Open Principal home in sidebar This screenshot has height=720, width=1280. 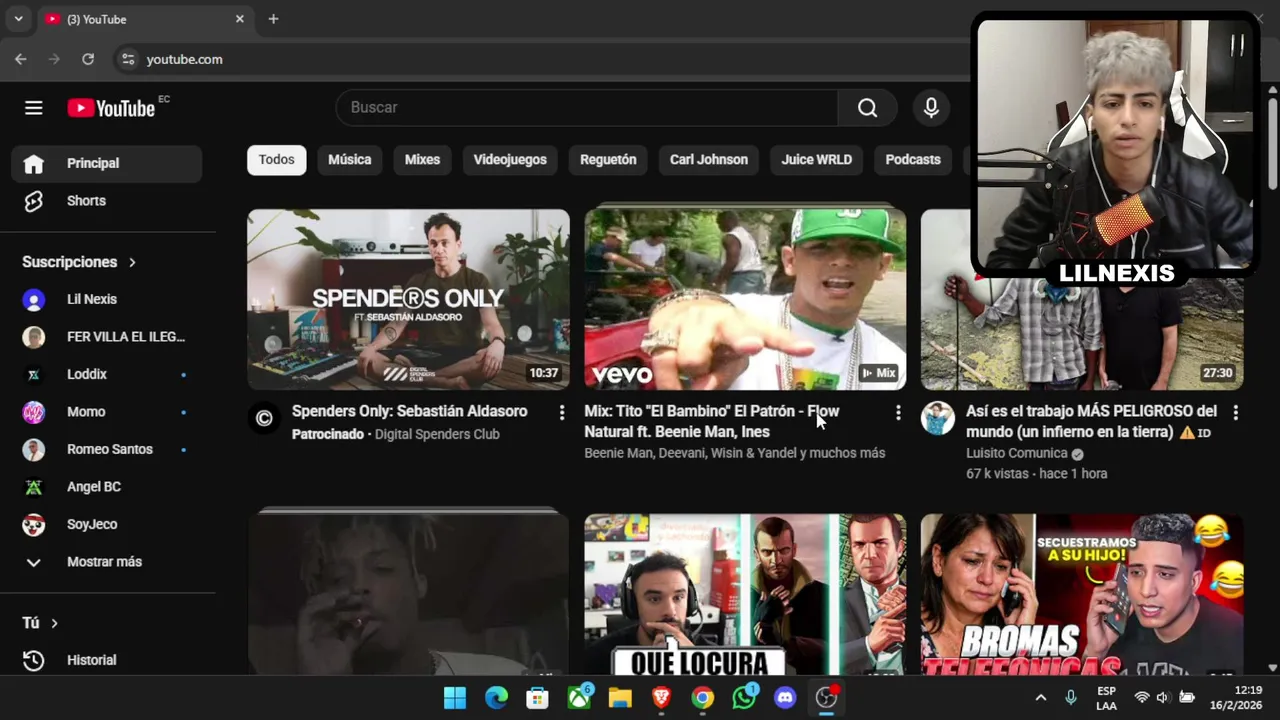pos(106,163)
